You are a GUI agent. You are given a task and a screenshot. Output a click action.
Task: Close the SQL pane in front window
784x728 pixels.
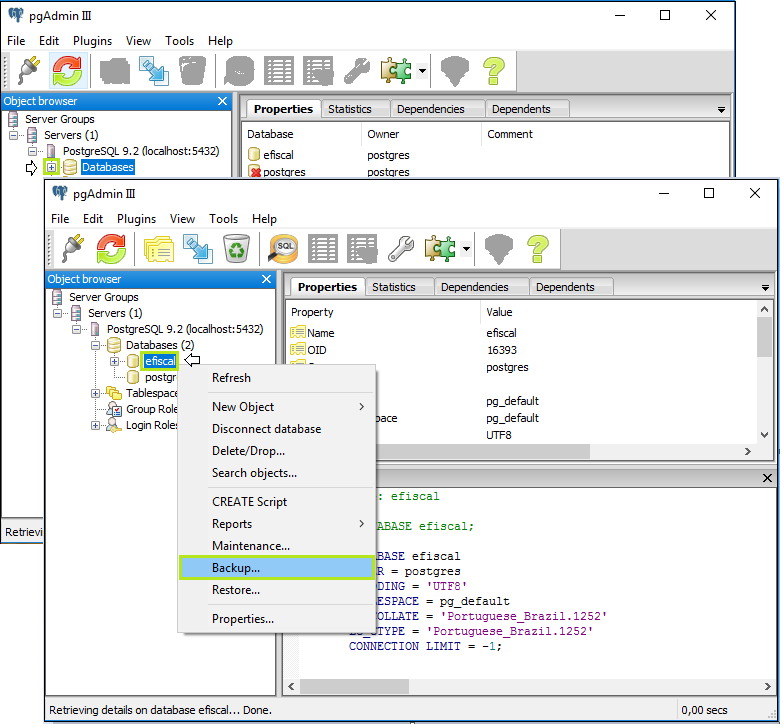(768, 478)
